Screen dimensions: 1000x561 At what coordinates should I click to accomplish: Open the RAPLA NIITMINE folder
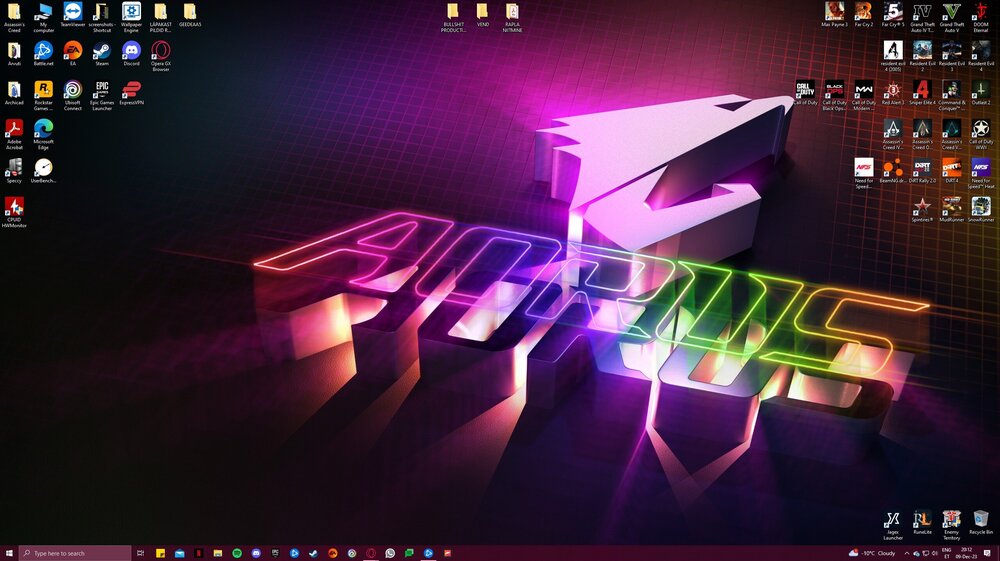click(x=512, y=17)
